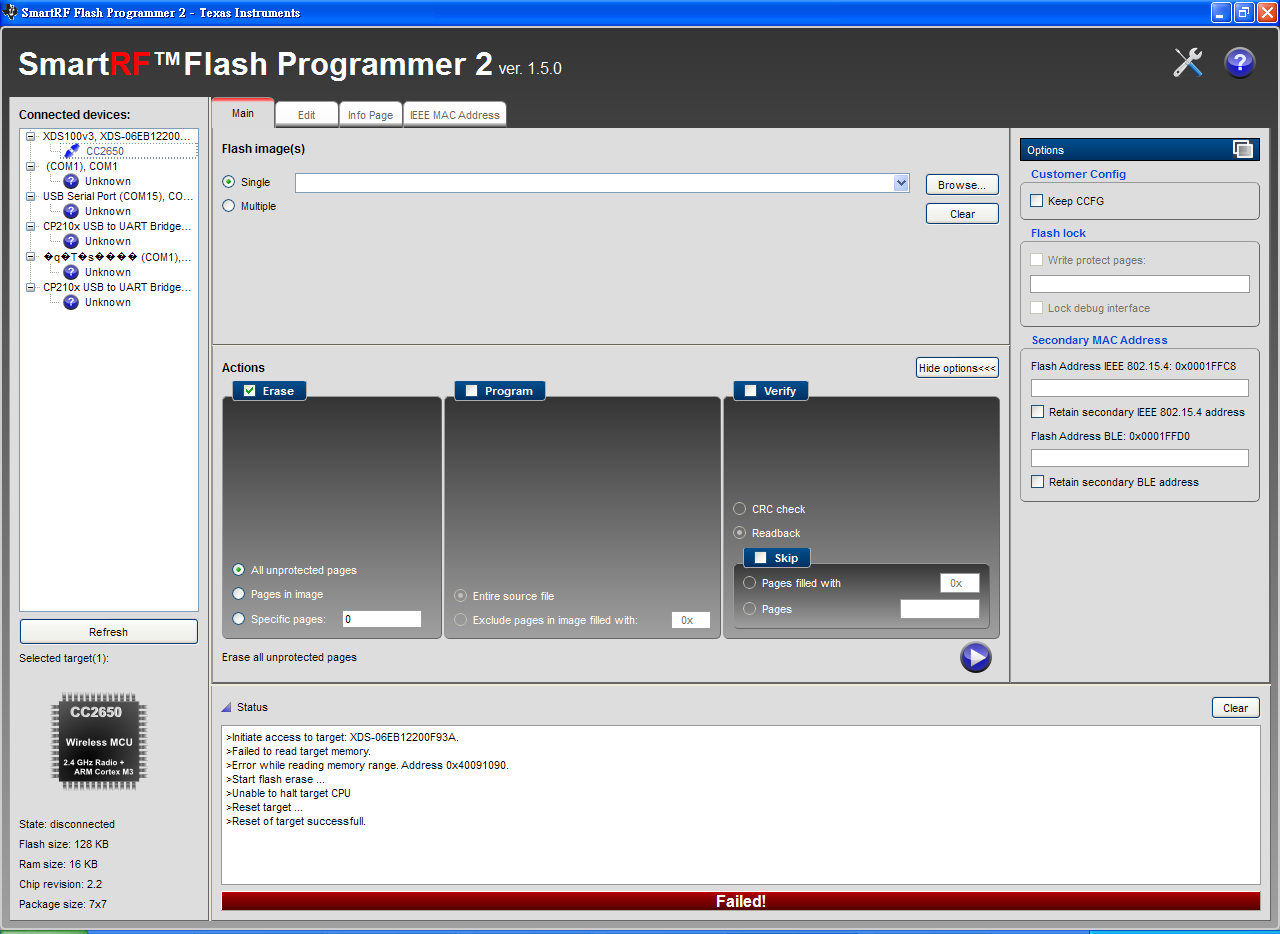
Task: Open the flash image path dropdown
Action: pos(901,183)
